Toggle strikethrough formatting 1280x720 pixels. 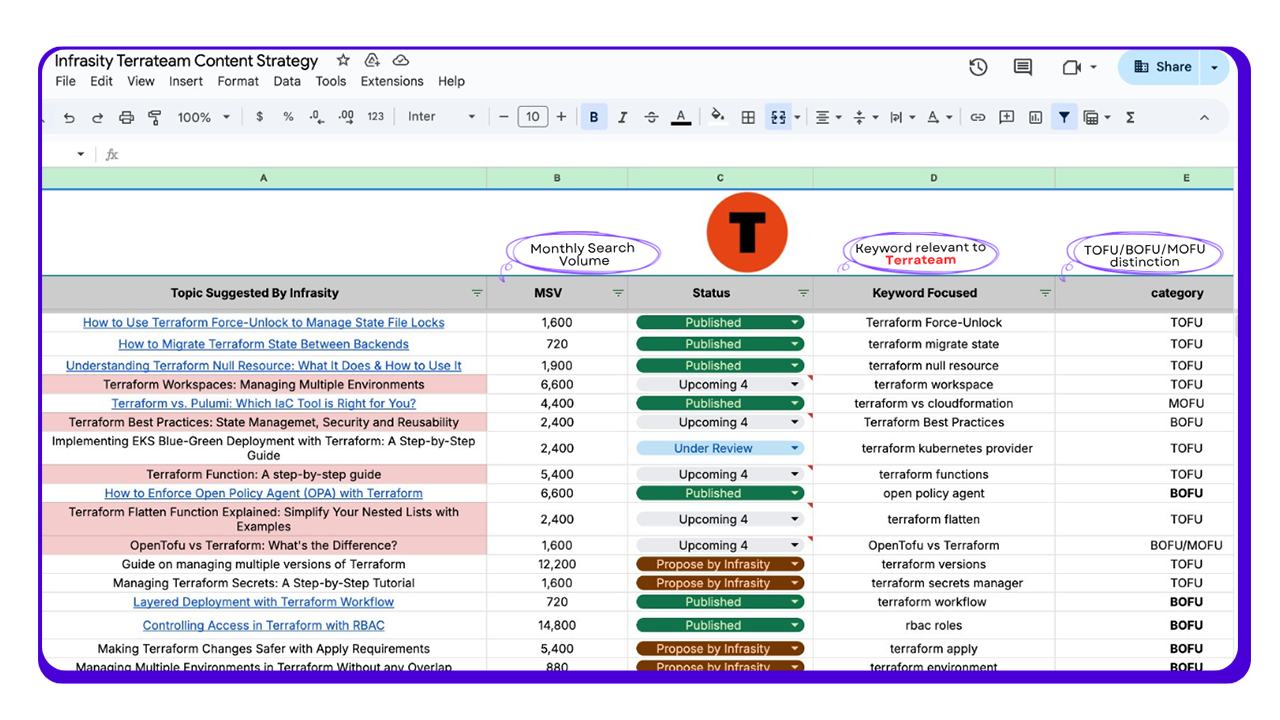pyautogui.click(x=651, y=117)
